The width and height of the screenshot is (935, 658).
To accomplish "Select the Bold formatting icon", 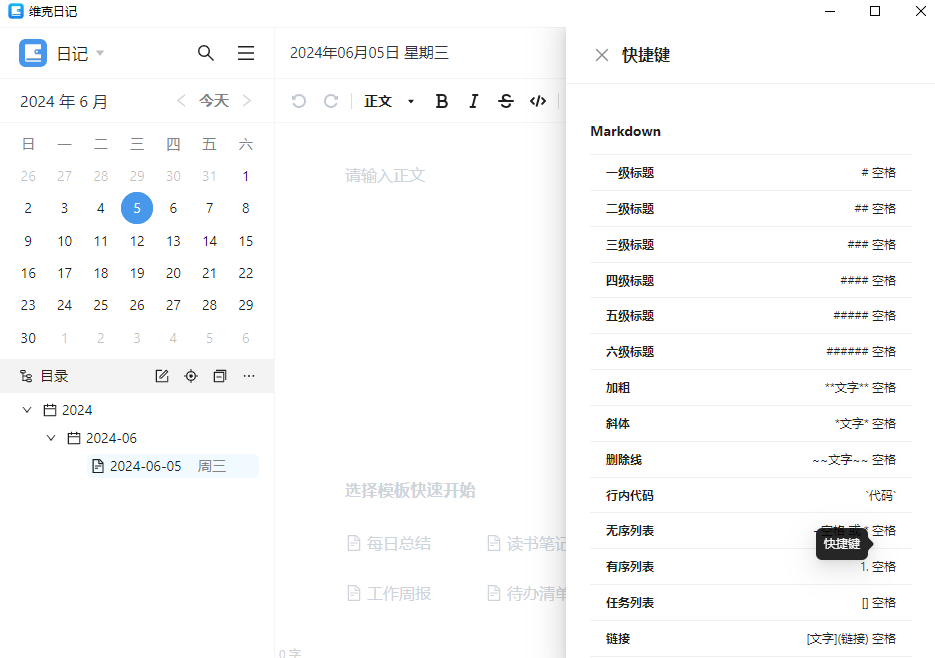I will [x=441, y=101].
